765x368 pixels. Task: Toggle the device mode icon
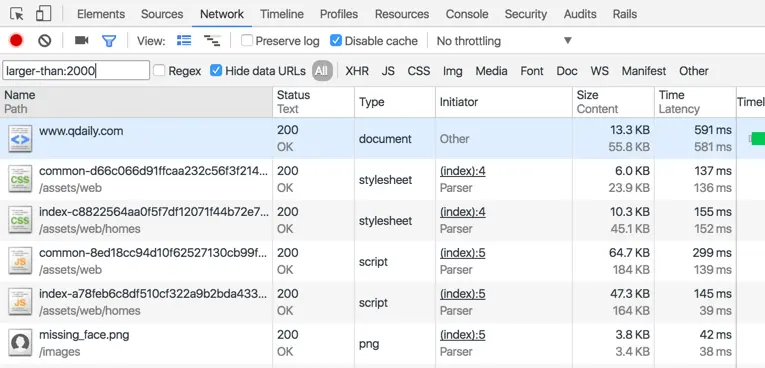[x=43, y=14]
